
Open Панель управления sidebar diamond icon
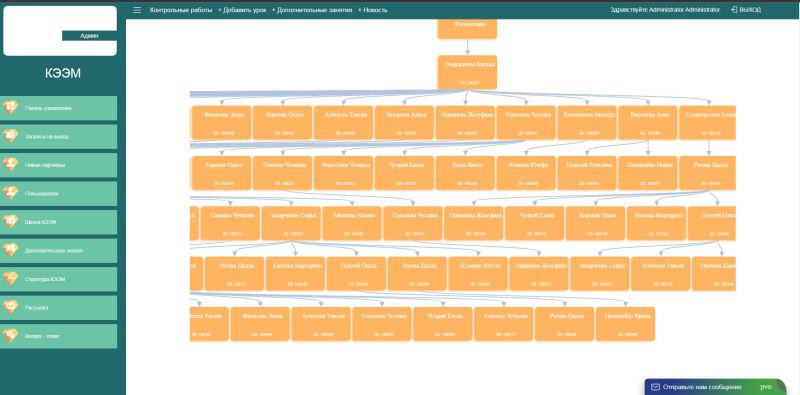[x=10, y=108]
